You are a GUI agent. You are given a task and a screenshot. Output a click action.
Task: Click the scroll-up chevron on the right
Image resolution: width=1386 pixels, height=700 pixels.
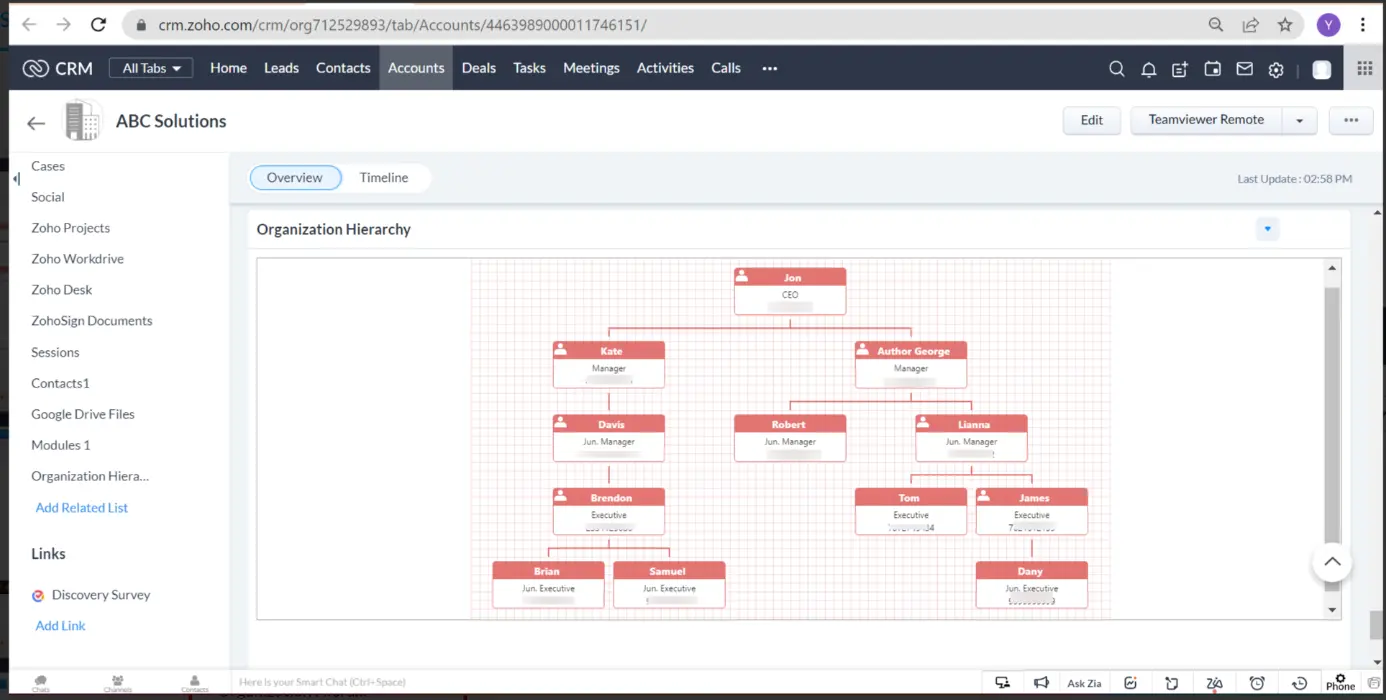1332,562
